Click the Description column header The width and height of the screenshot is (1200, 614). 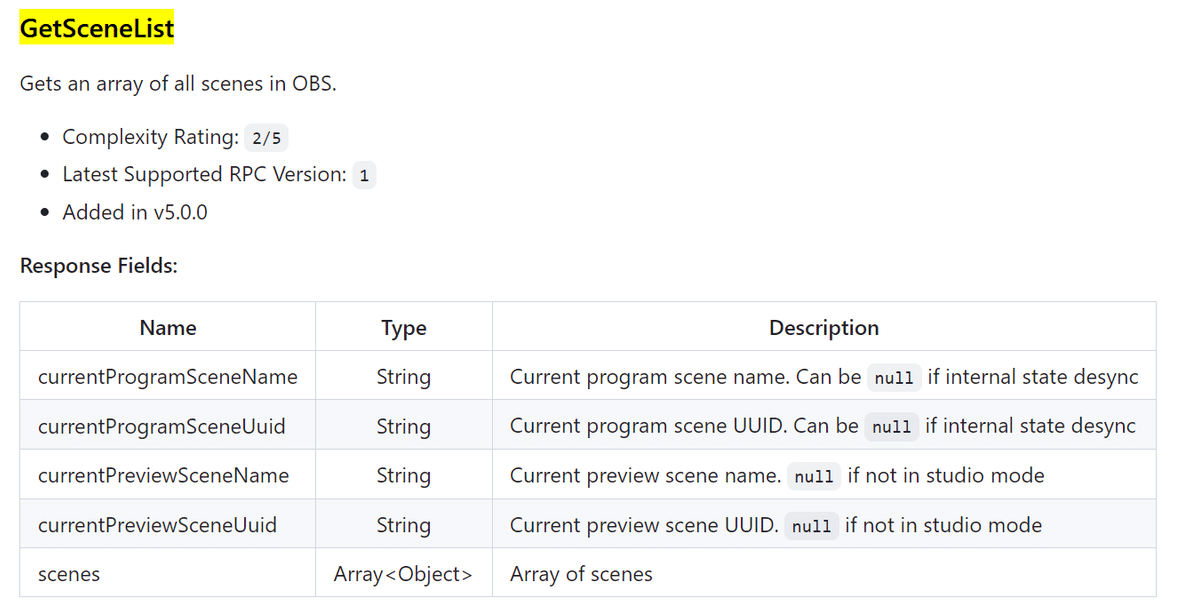(x=824, y=328)
